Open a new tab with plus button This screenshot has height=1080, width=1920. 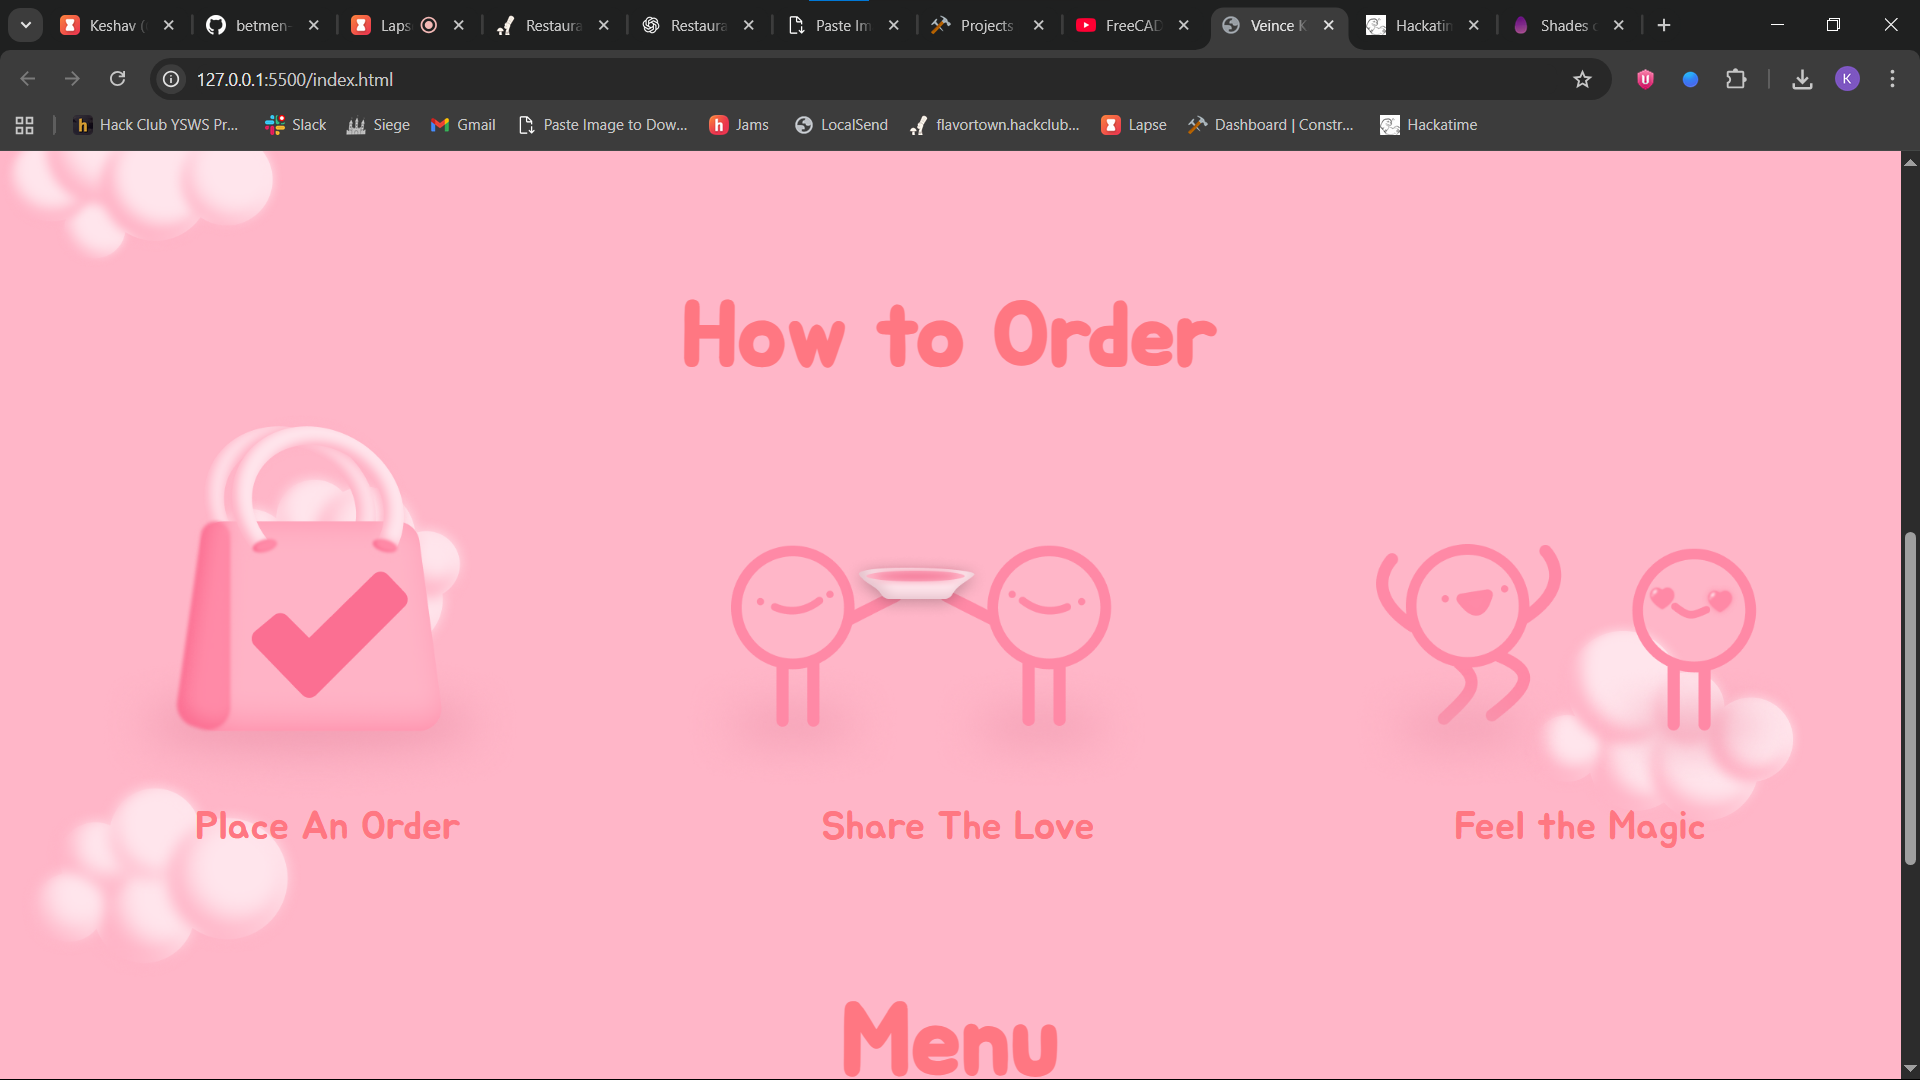1664,25
